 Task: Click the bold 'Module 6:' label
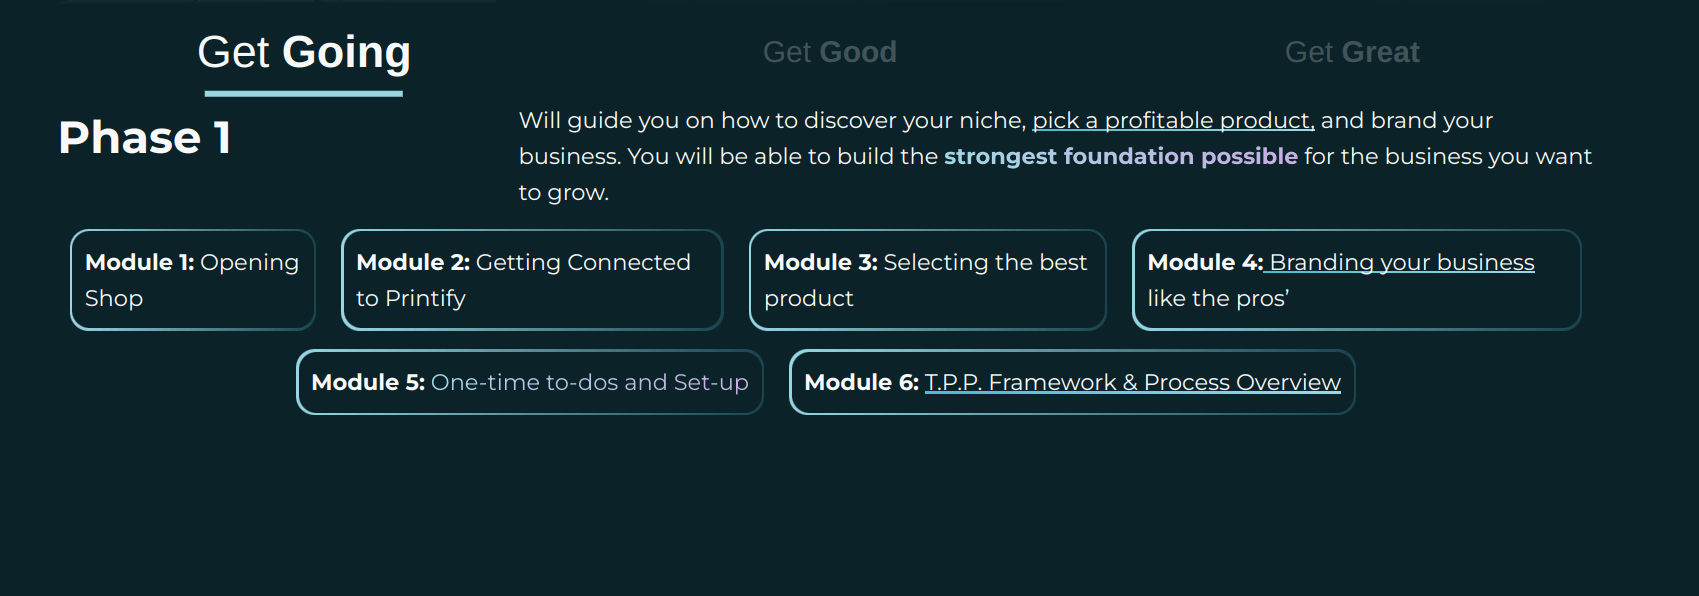[860, 382]
